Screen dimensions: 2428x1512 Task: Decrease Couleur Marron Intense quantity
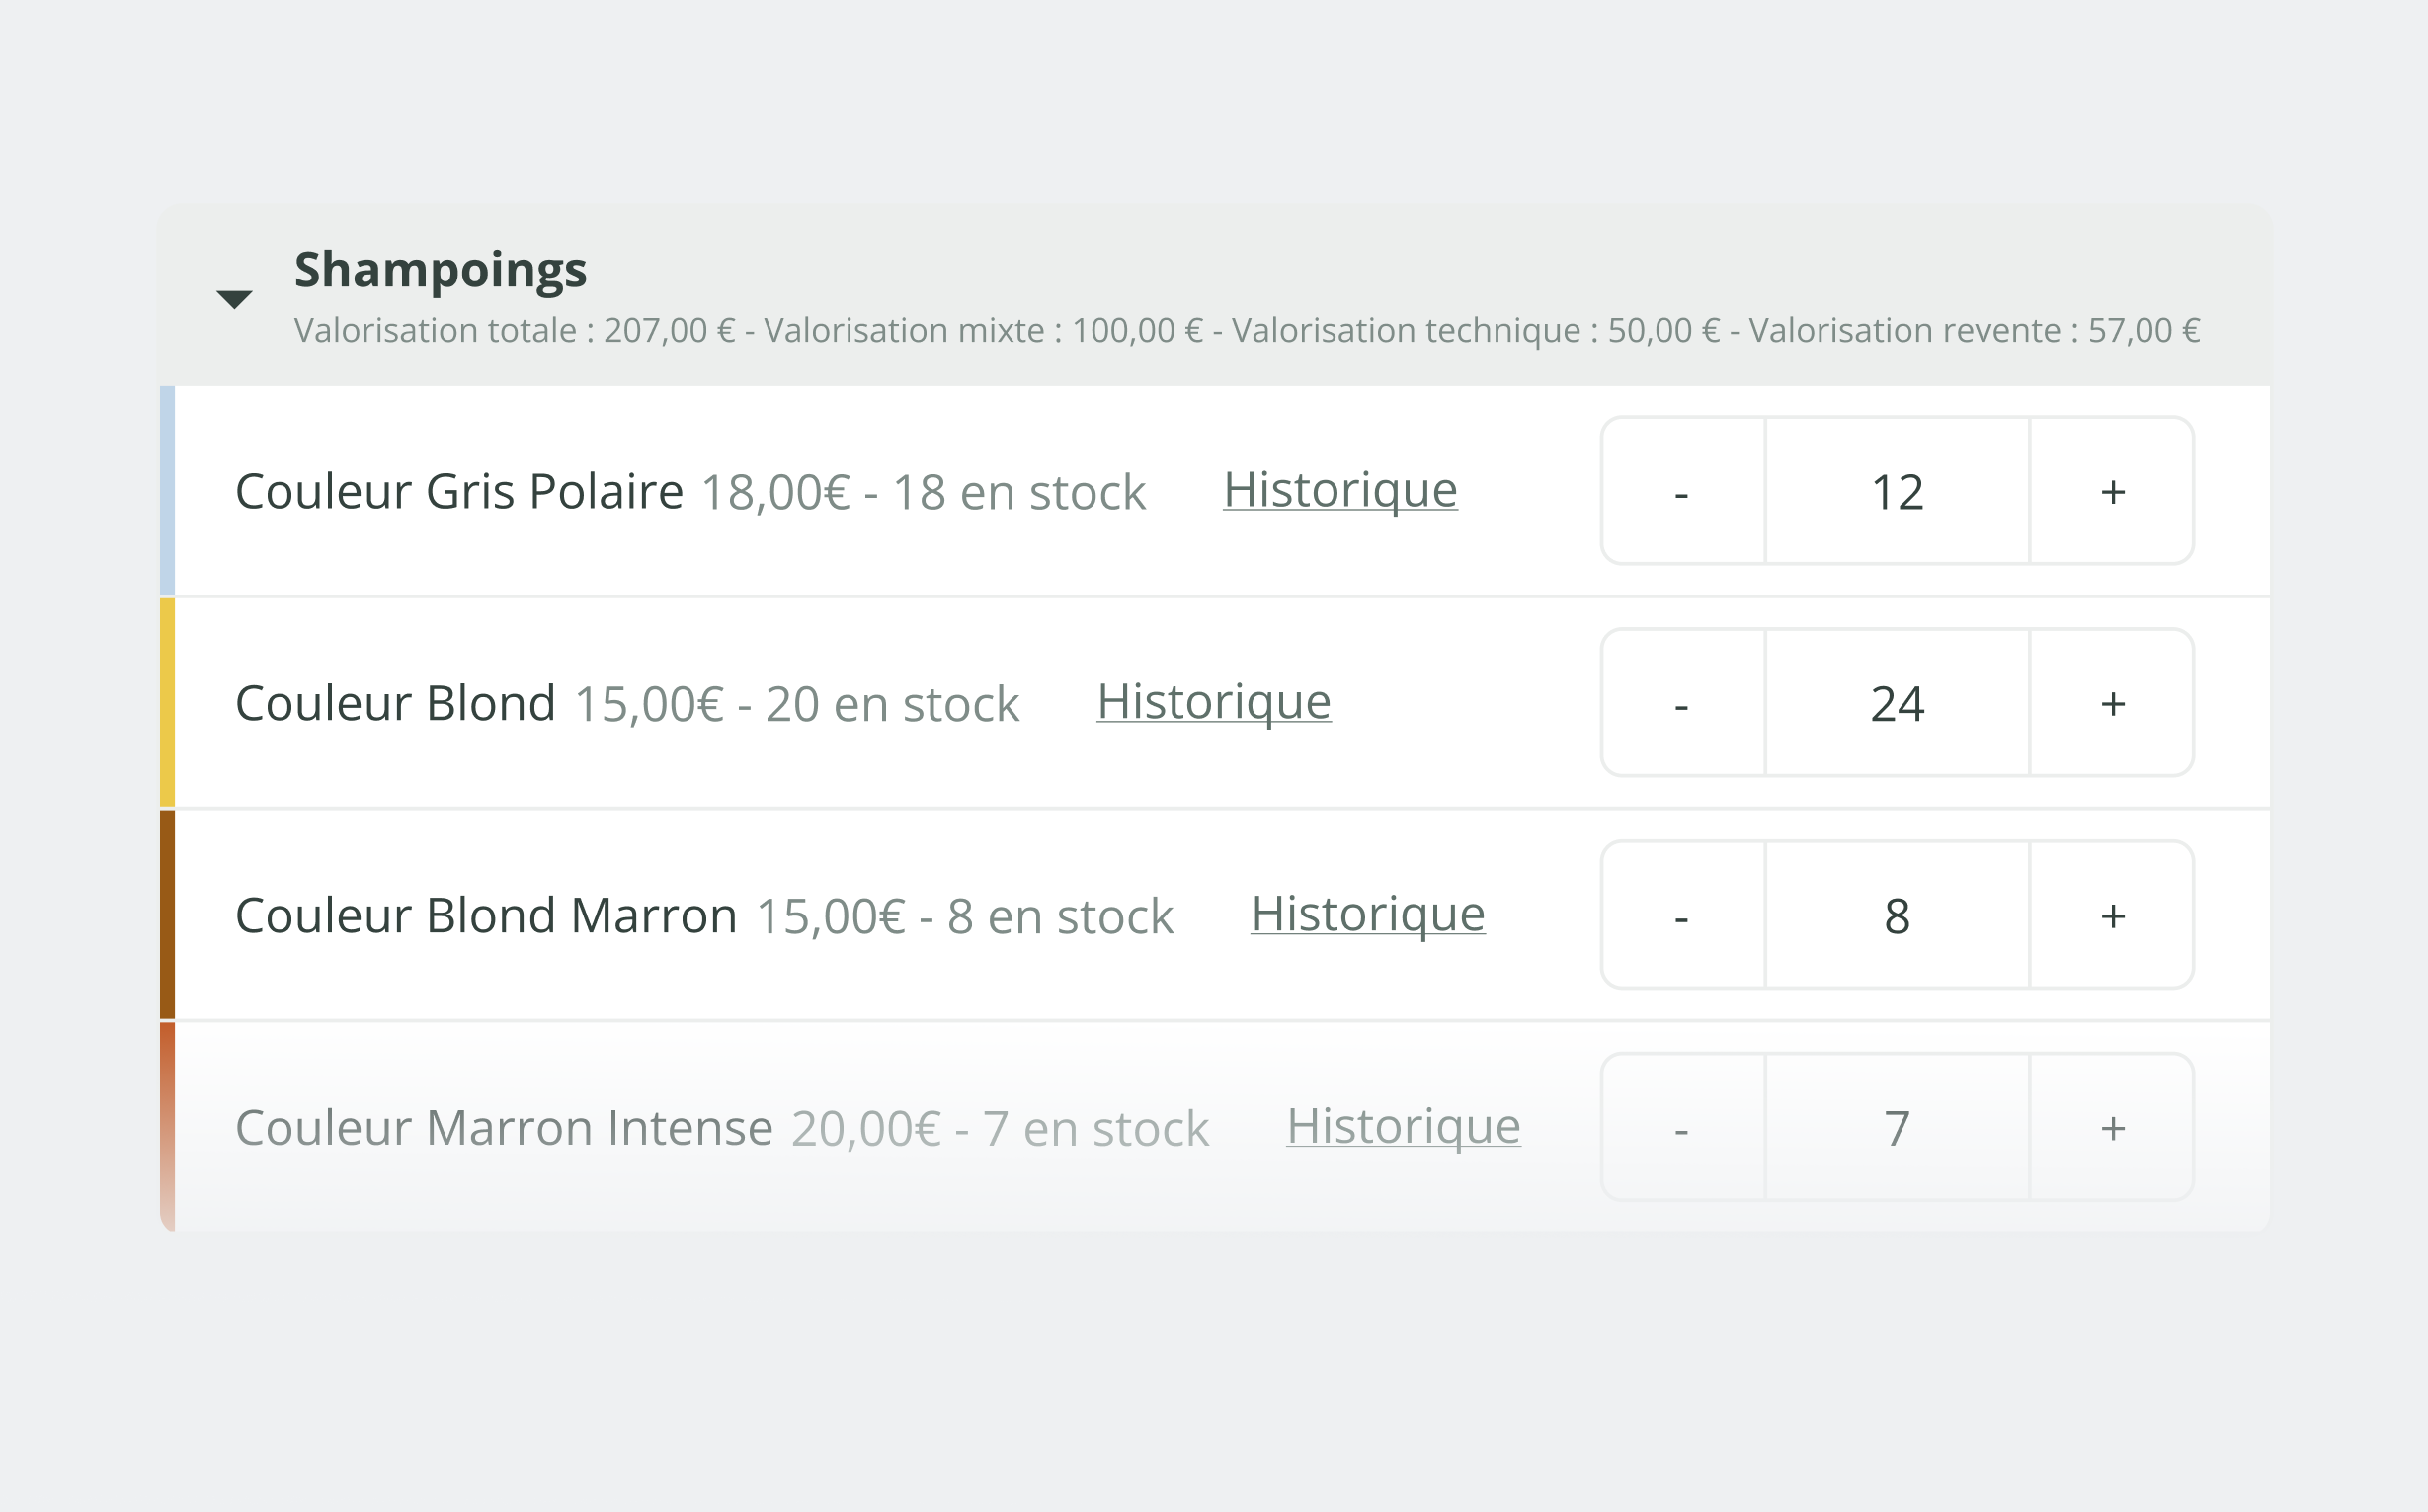click(x=1682, y=1127)
